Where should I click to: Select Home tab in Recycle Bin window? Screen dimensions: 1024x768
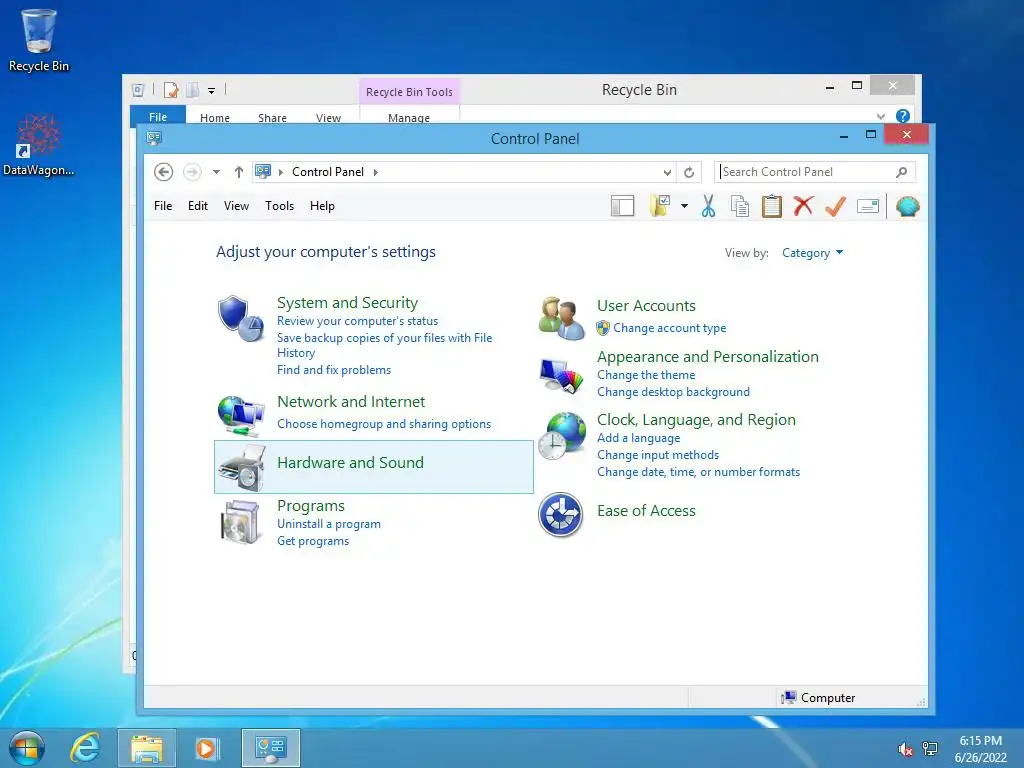point(215,117)
